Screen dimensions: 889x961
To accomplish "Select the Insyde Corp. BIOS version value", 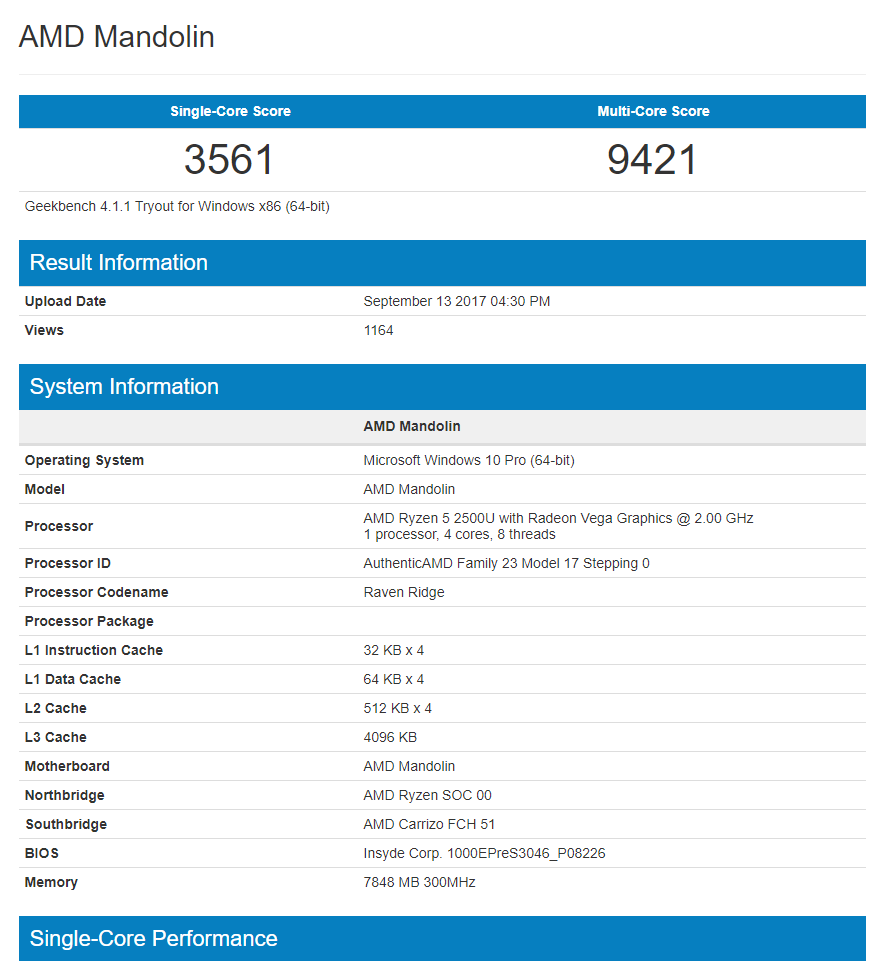I will point(484,853).
